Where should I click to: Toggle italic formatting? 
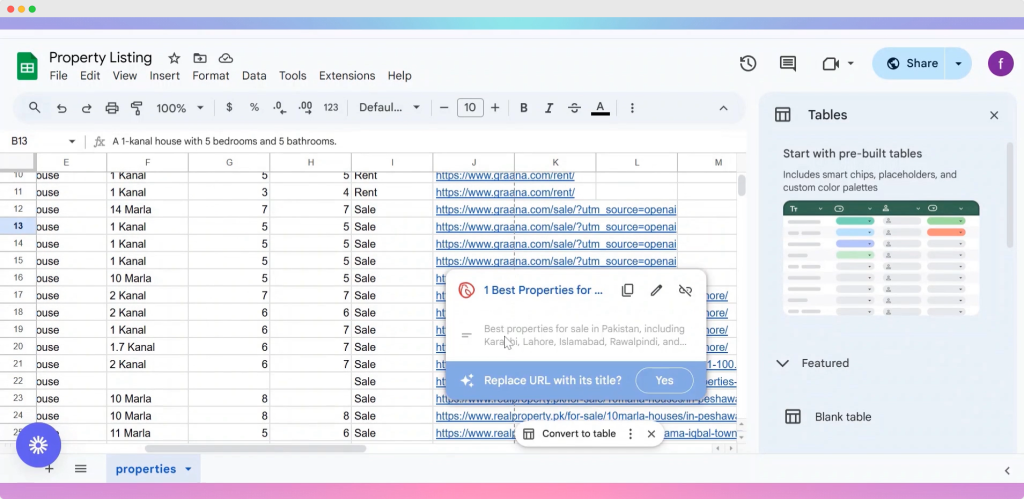click(549, 108)
